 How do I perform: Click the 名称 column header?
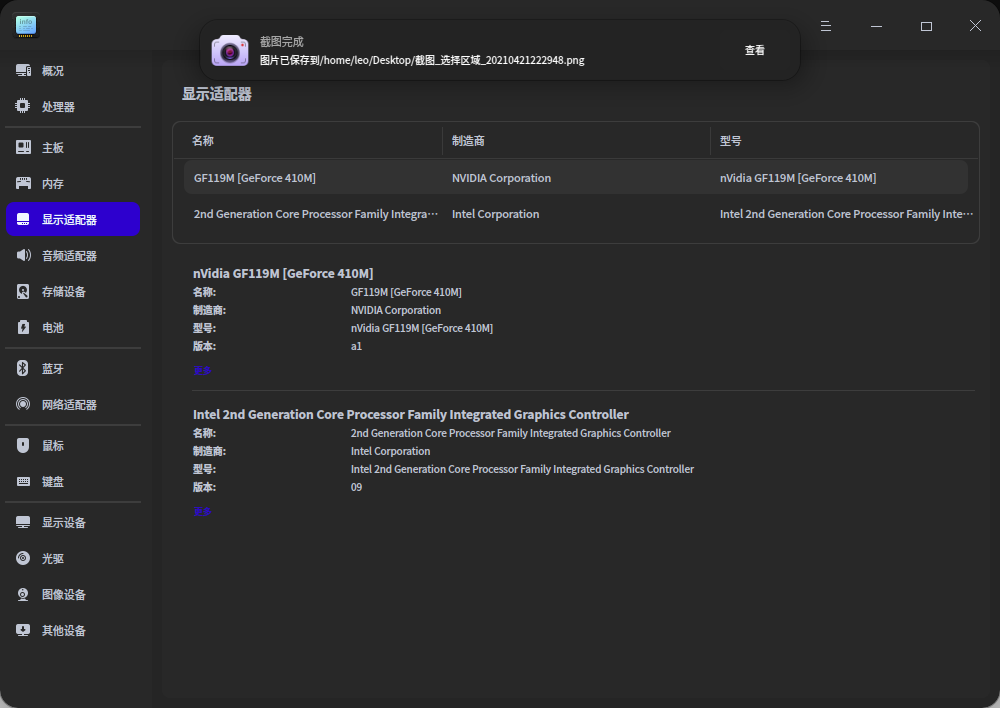click(309, 140)
